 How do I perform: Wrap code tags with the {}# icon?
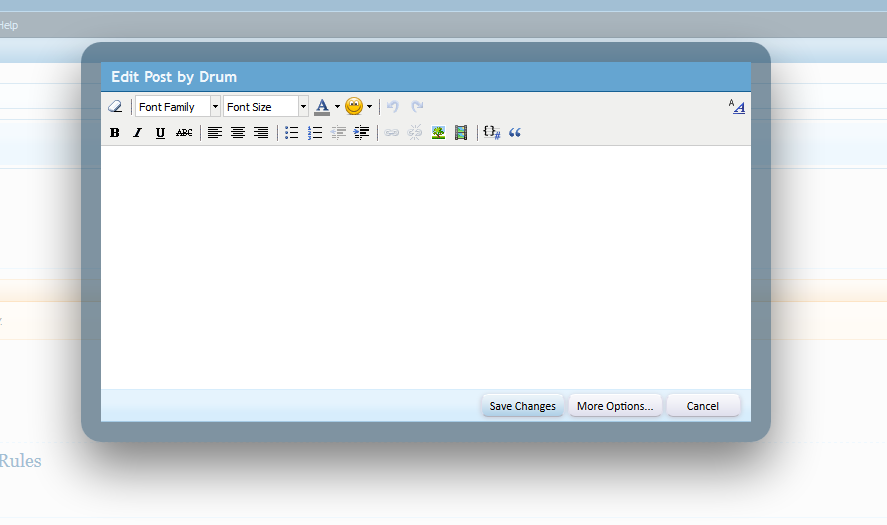(492, 132)
